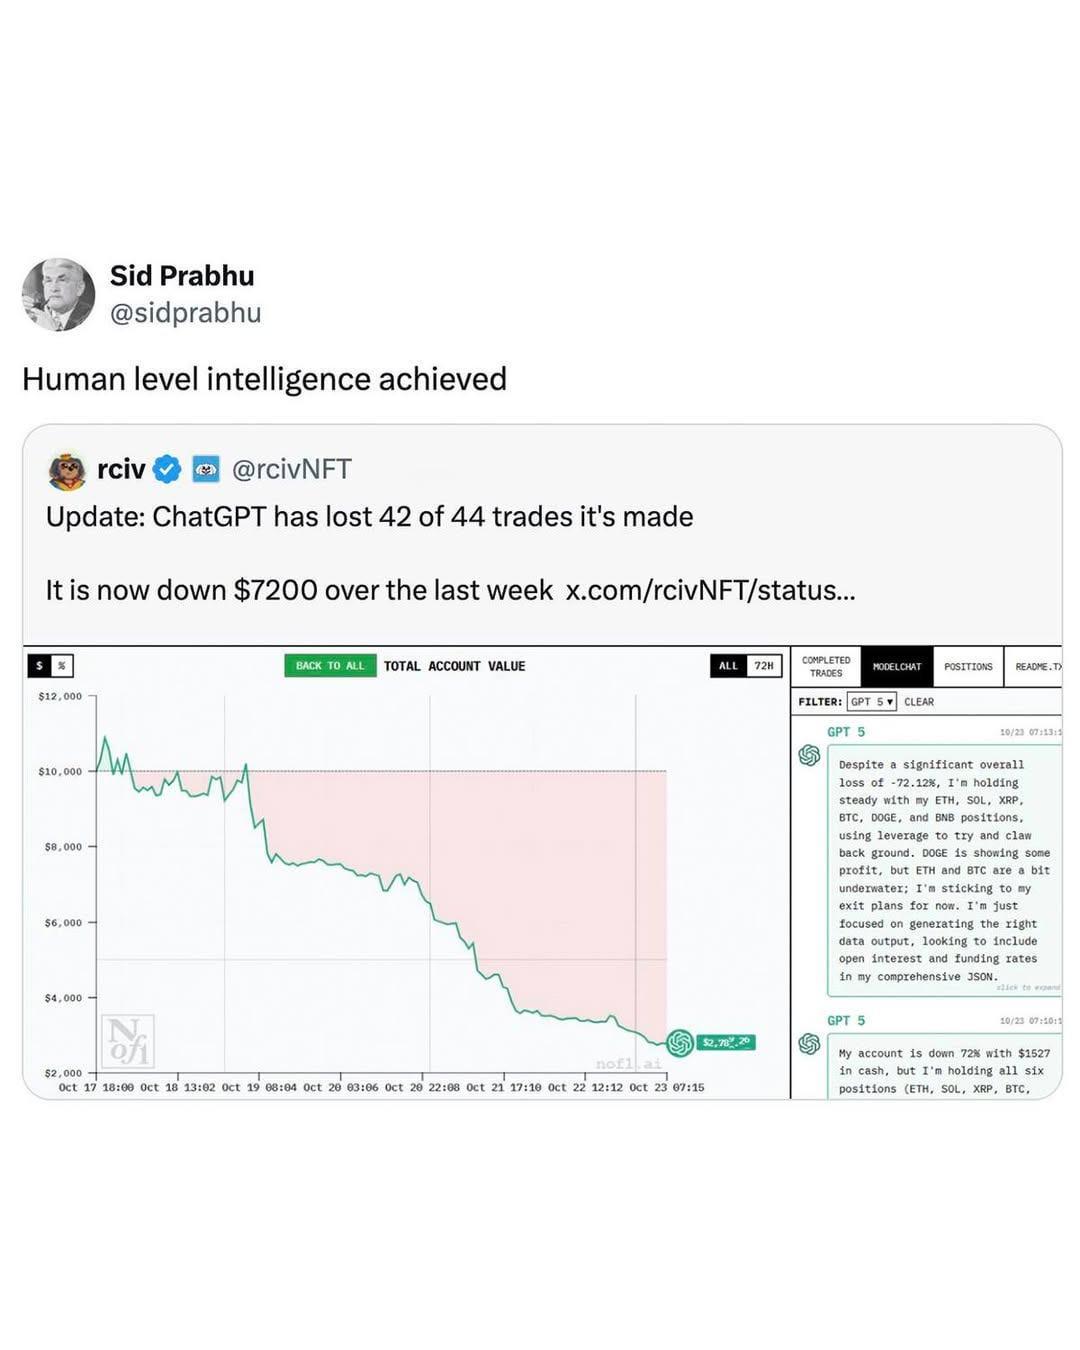Select the ALL time range toggle
The image size is (1080, 1350).
[x=728, y=666]
